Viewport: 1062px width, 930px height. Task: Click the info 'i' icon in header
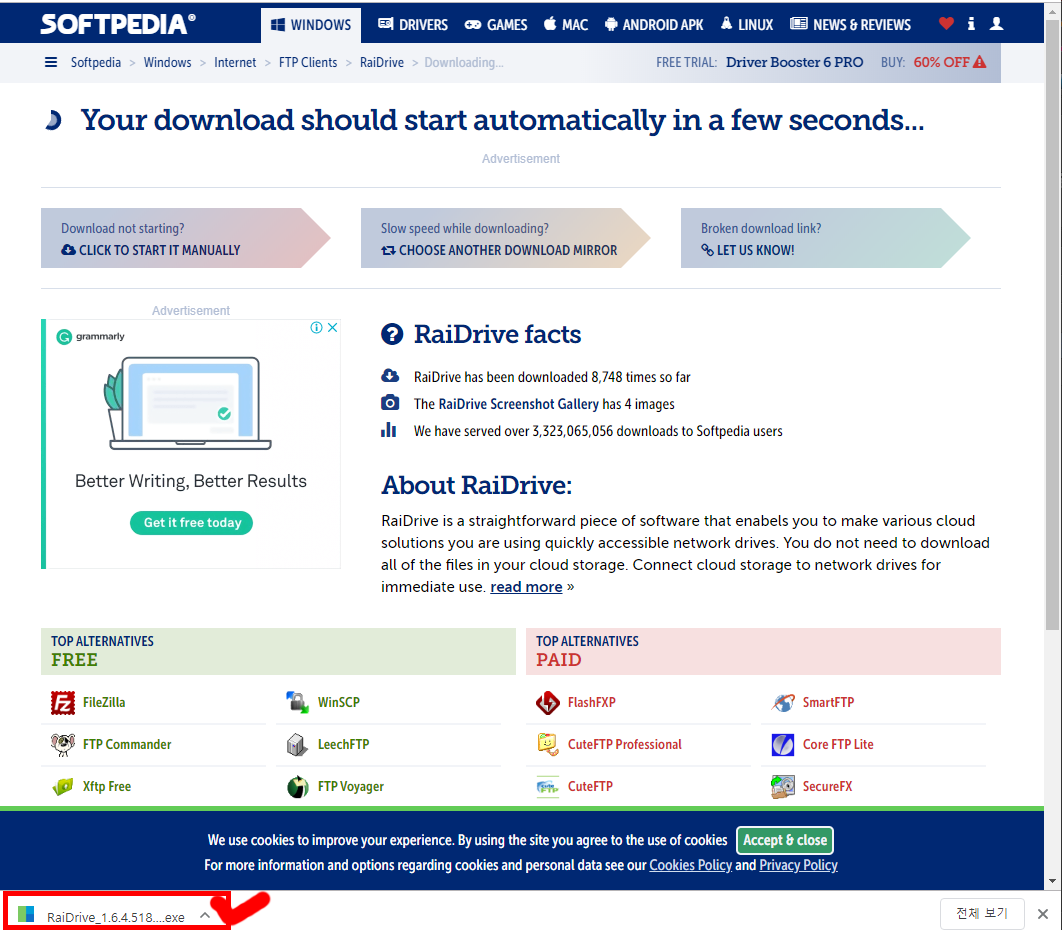point(971,24)
